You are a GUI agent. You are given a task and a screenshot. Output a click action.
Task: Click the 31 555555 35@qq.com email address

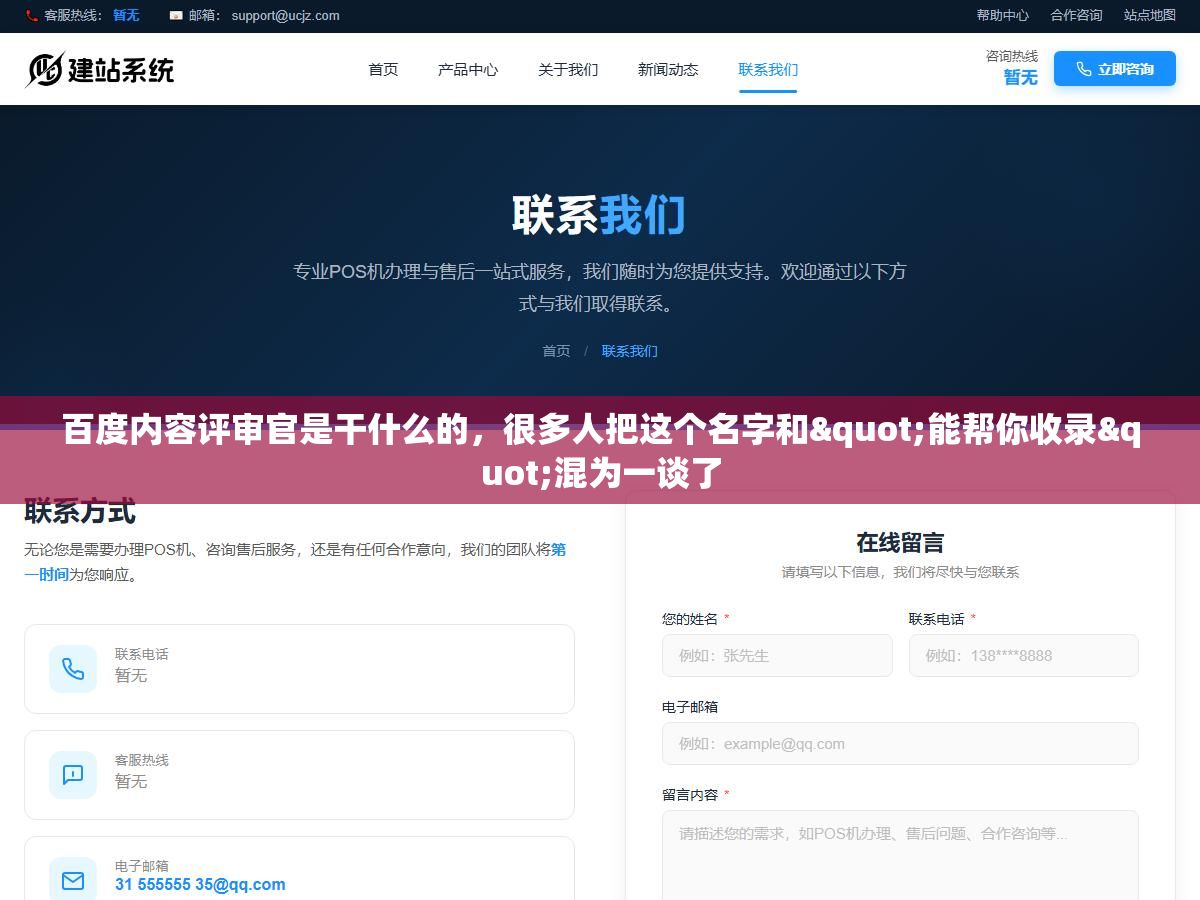(200, 884)
